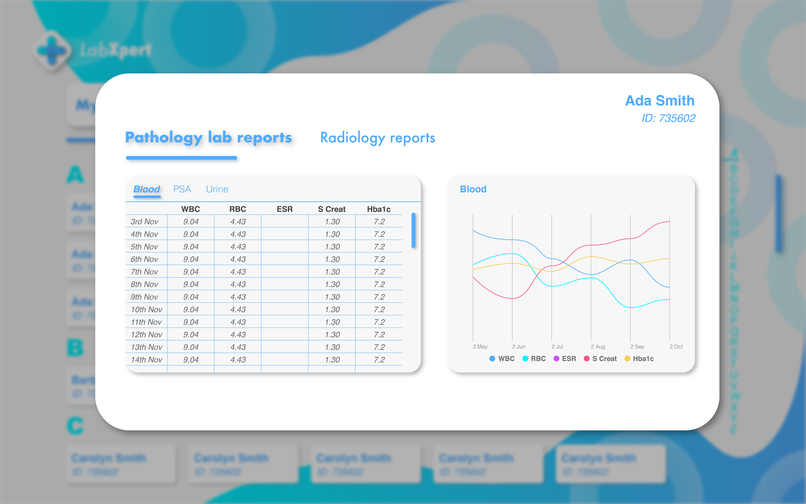Viewport: 806px width, 504px height.
Task: Toggle the Hba1c yellow legend entry
Action: click(639, 358)
